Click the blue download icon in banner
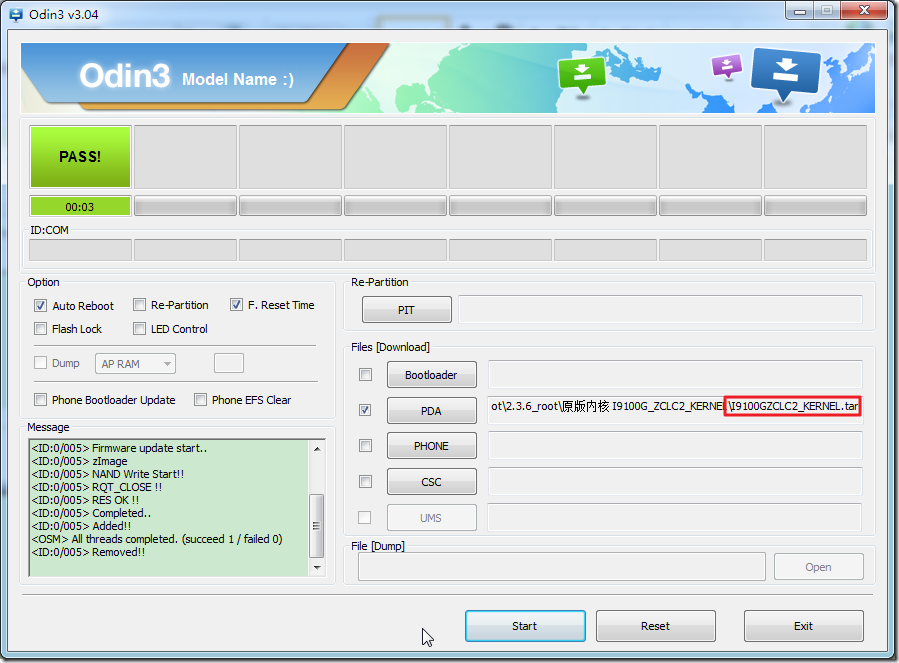899x663 pixels. pos(785,73)
